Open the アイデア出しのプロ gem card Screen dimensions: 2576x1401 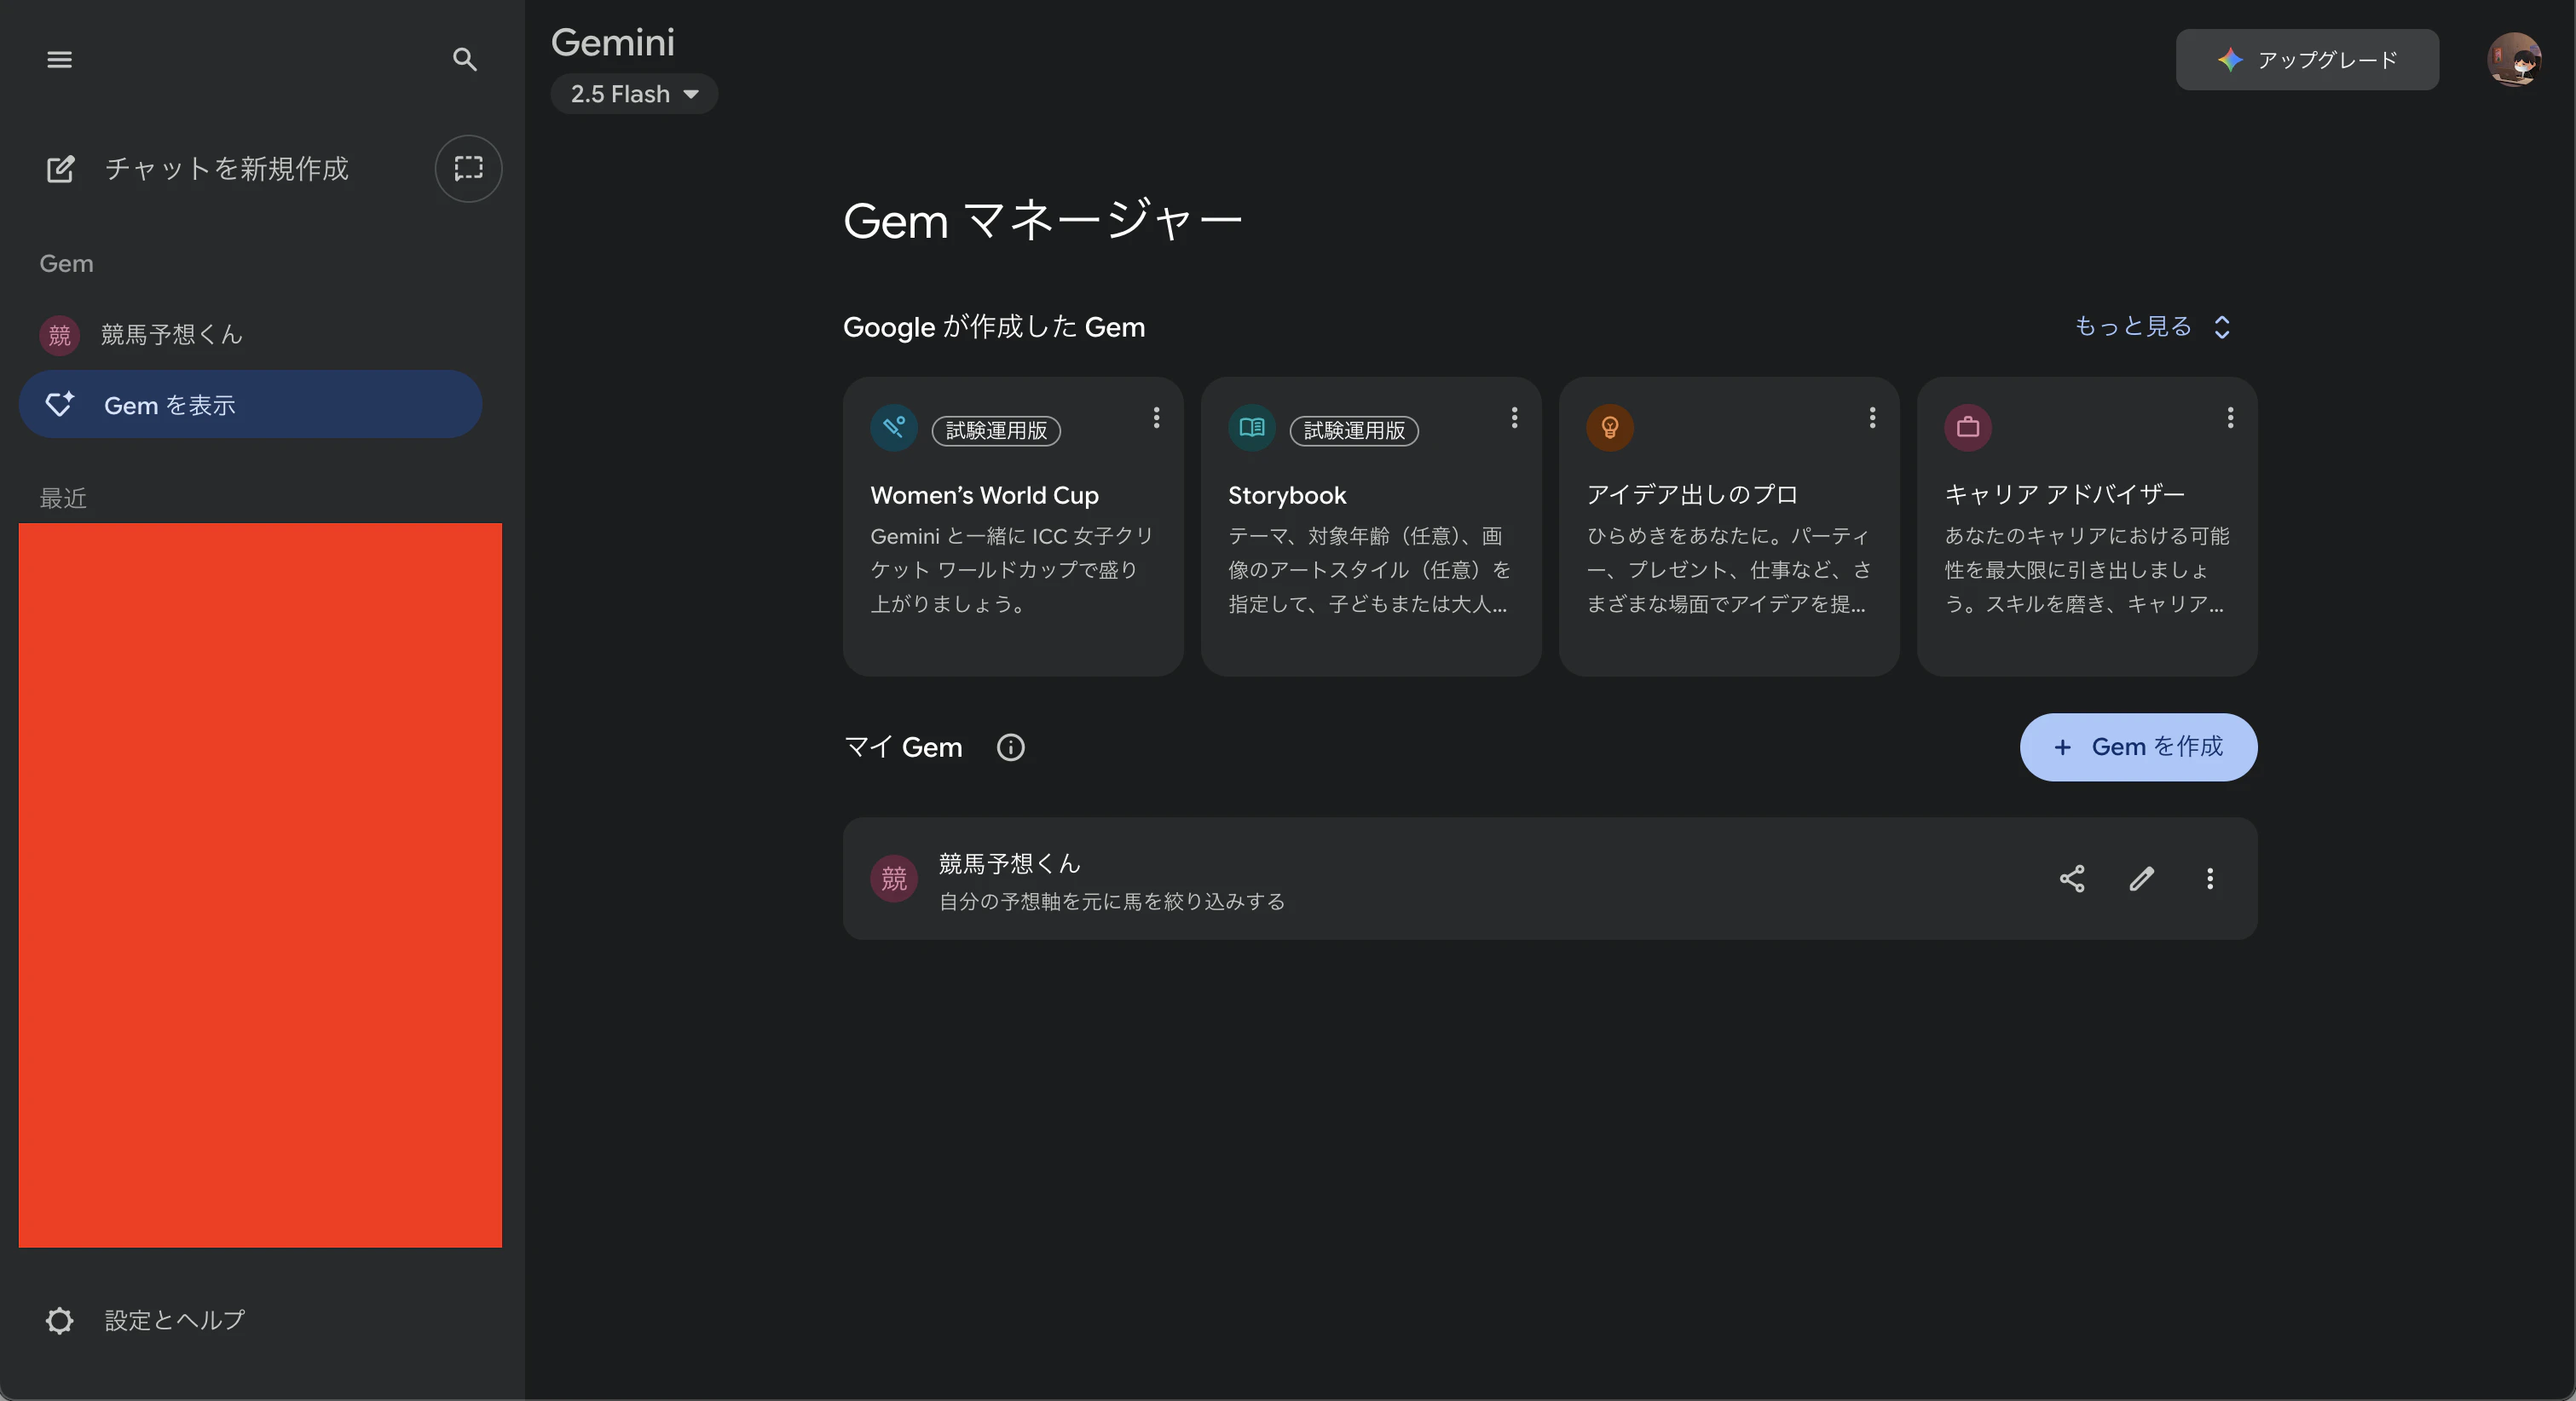[x=1729, y=526]
